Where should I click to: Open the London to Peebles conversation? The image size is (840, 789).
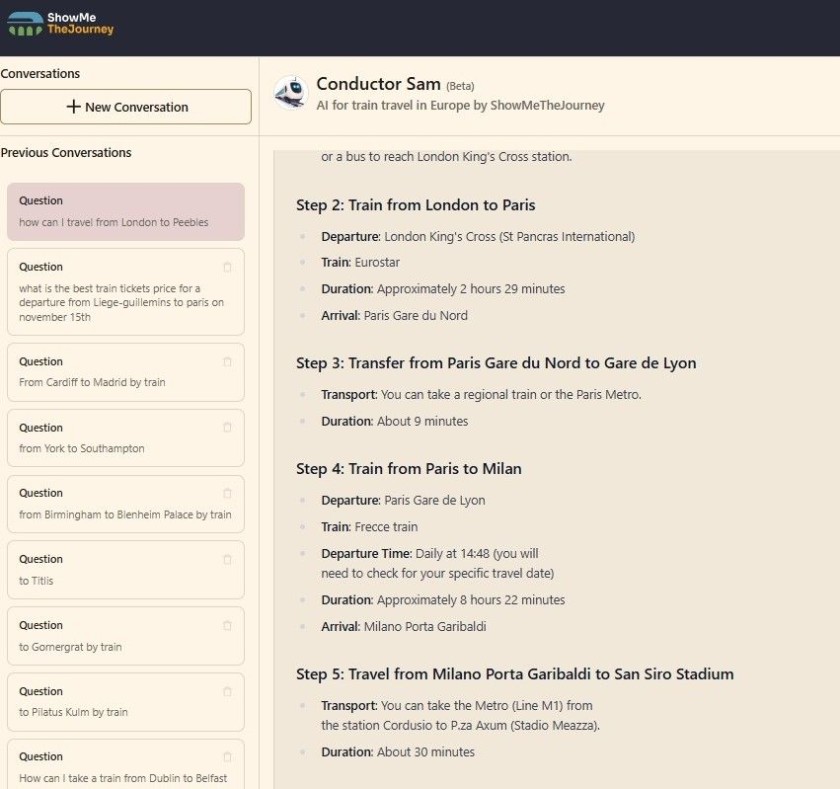pos(126,212)
